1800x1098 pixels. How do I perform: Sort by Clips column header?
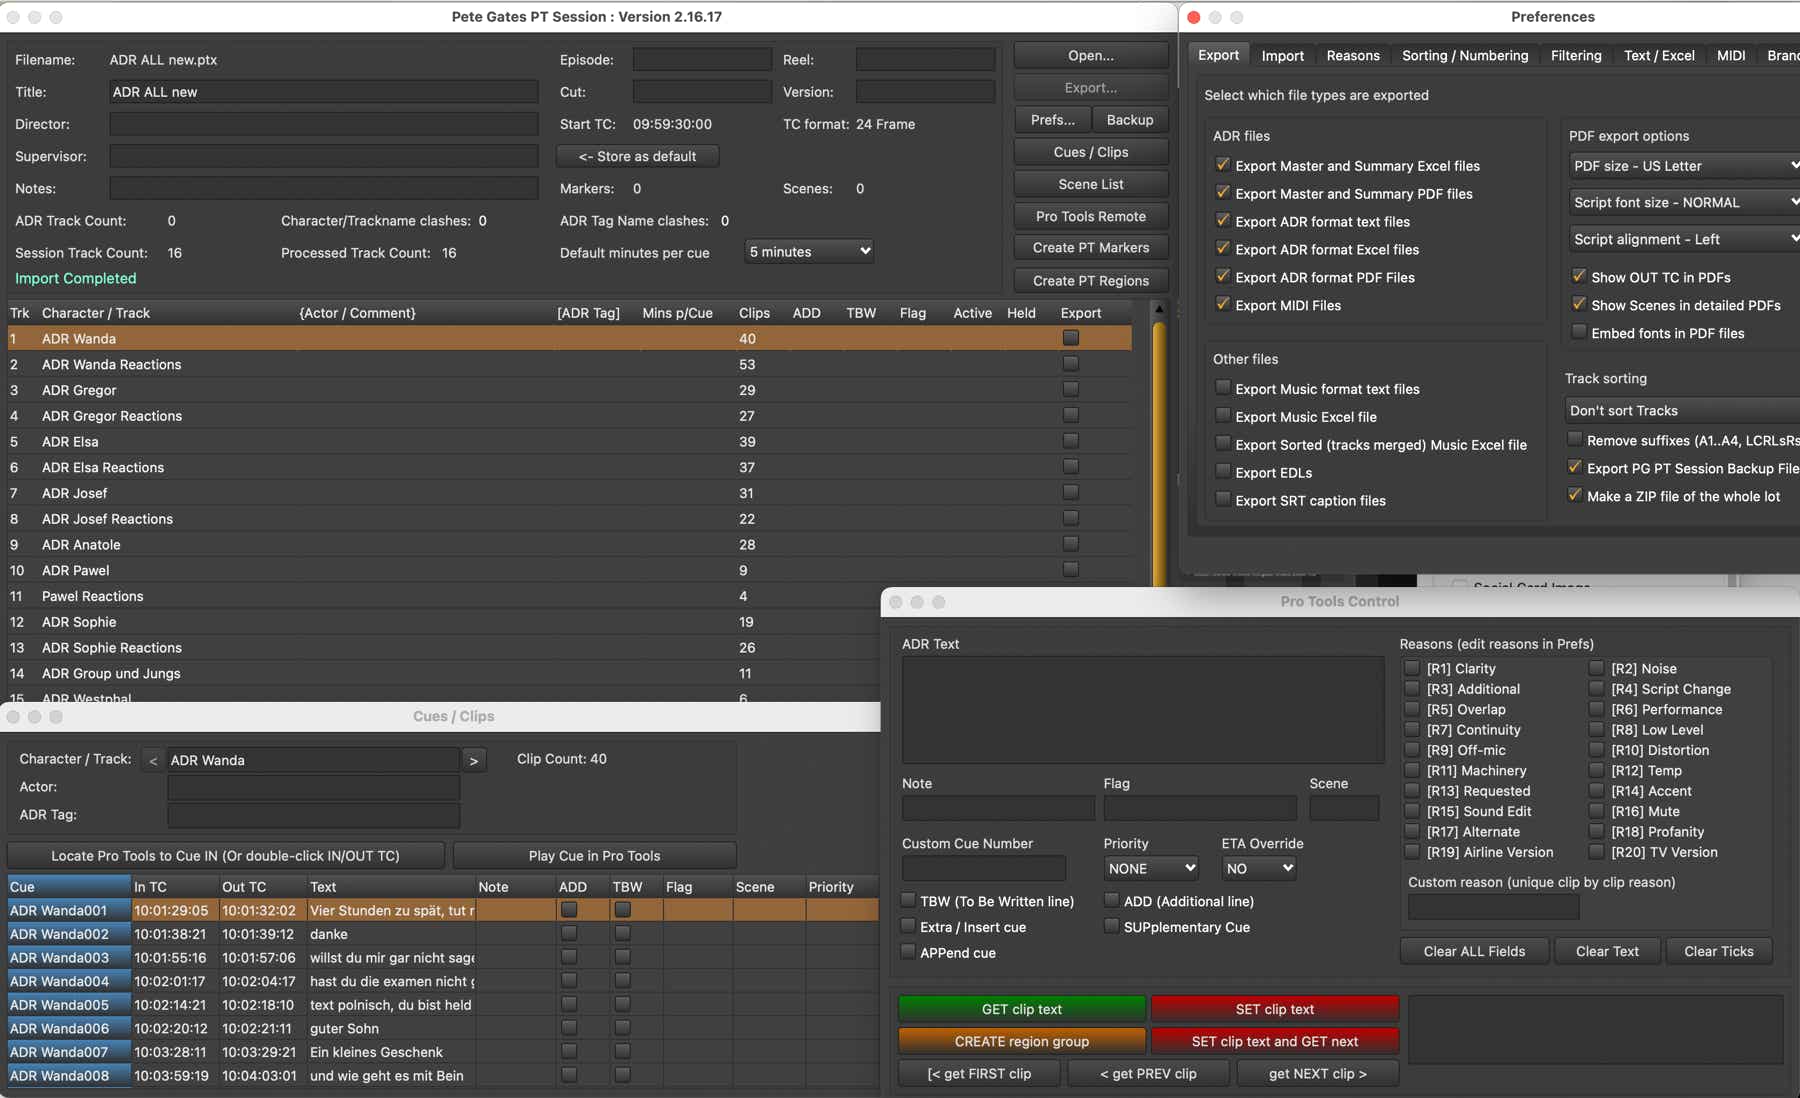point(754,313)
